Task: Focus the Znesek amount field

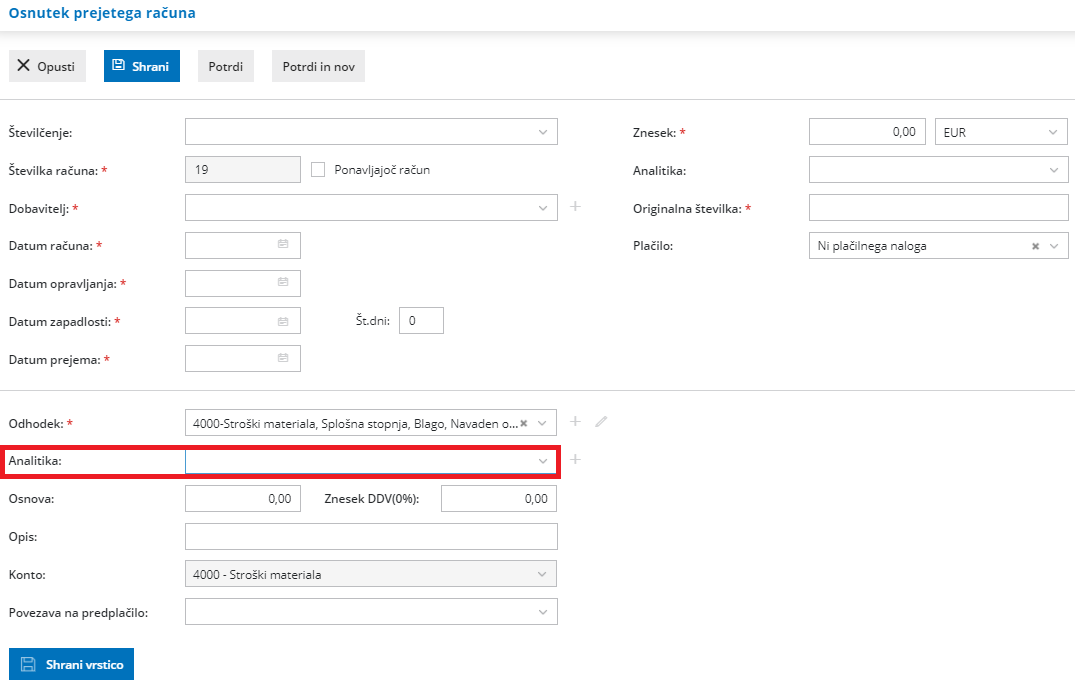Action: pyautogui.click(x=867, y=132)
